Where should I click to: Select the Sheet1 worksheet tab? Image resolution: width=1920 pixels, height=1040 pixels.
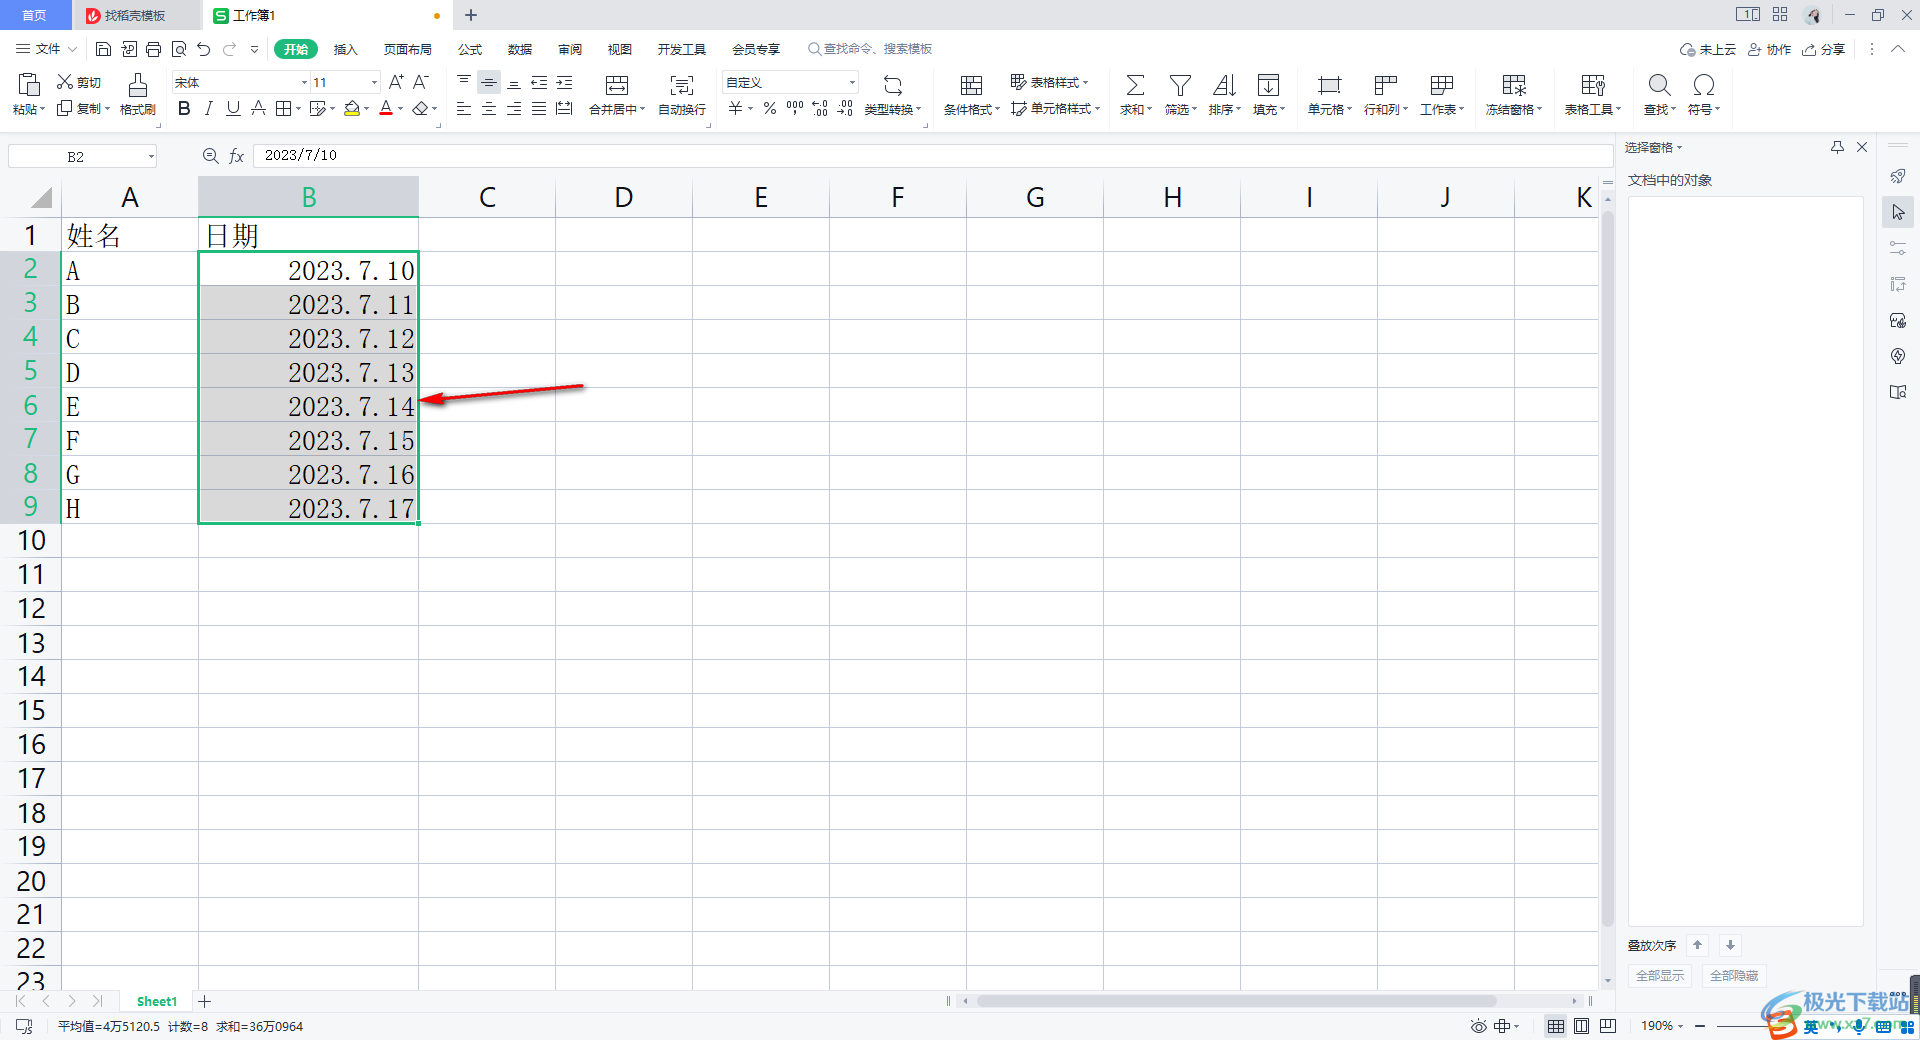[x=156, y=1001]
